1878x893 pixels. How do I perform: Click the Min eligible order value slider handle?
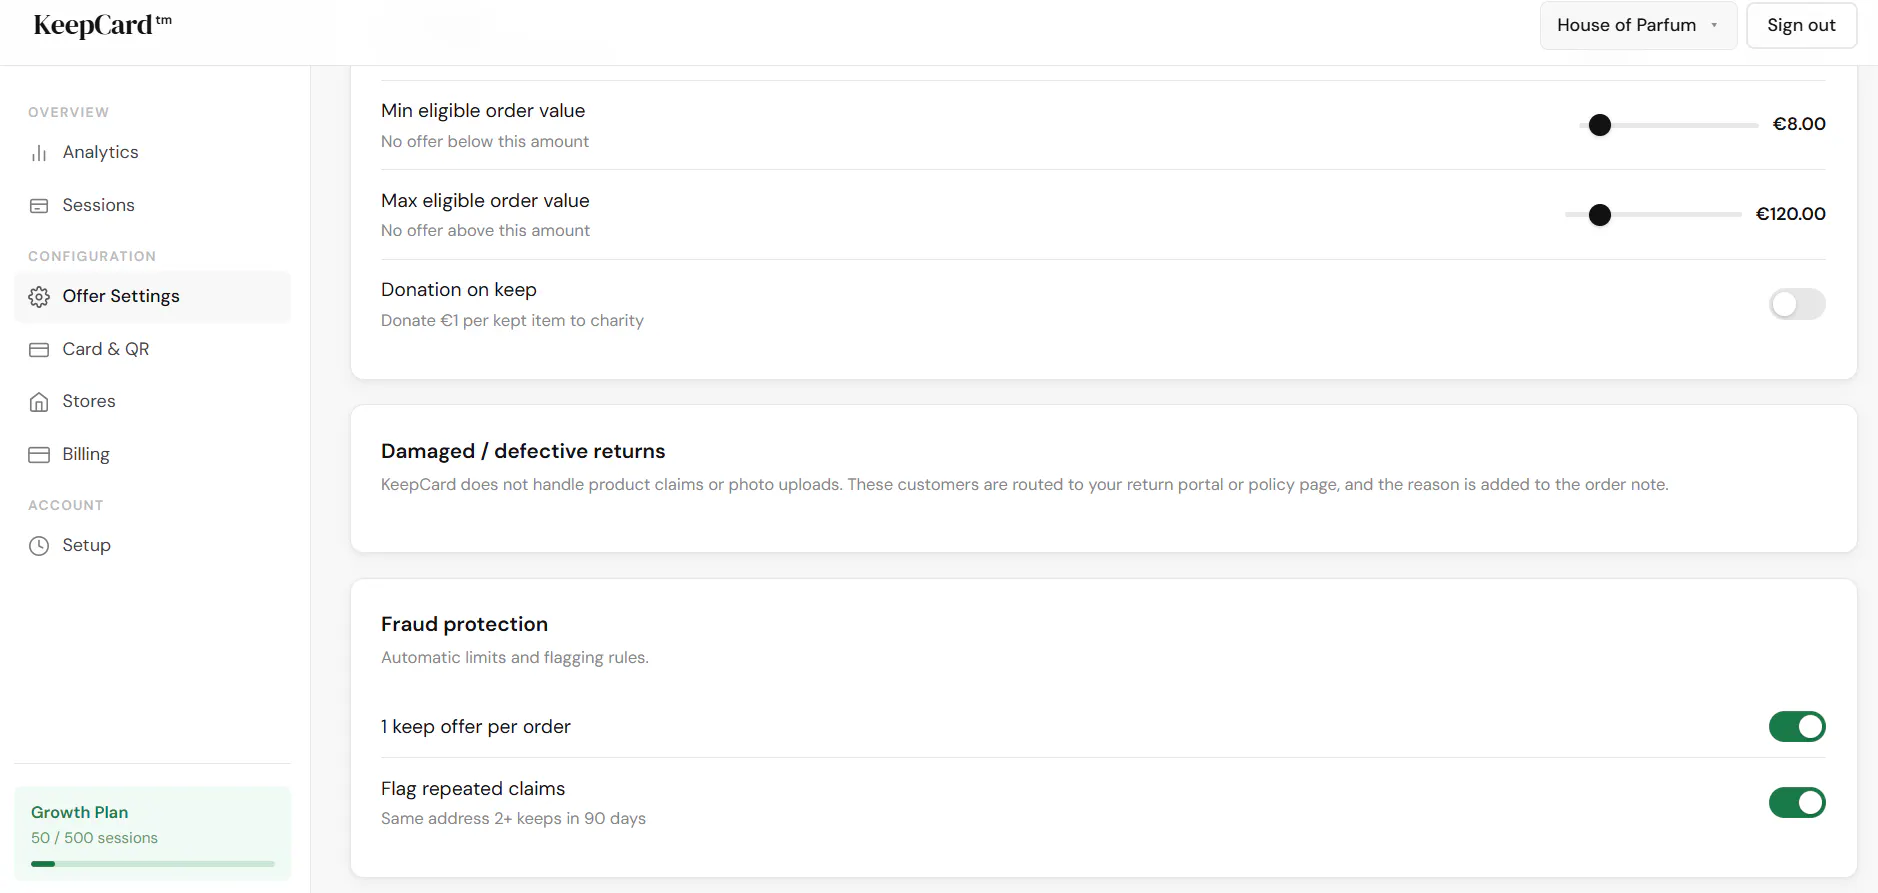(1600, 125)
